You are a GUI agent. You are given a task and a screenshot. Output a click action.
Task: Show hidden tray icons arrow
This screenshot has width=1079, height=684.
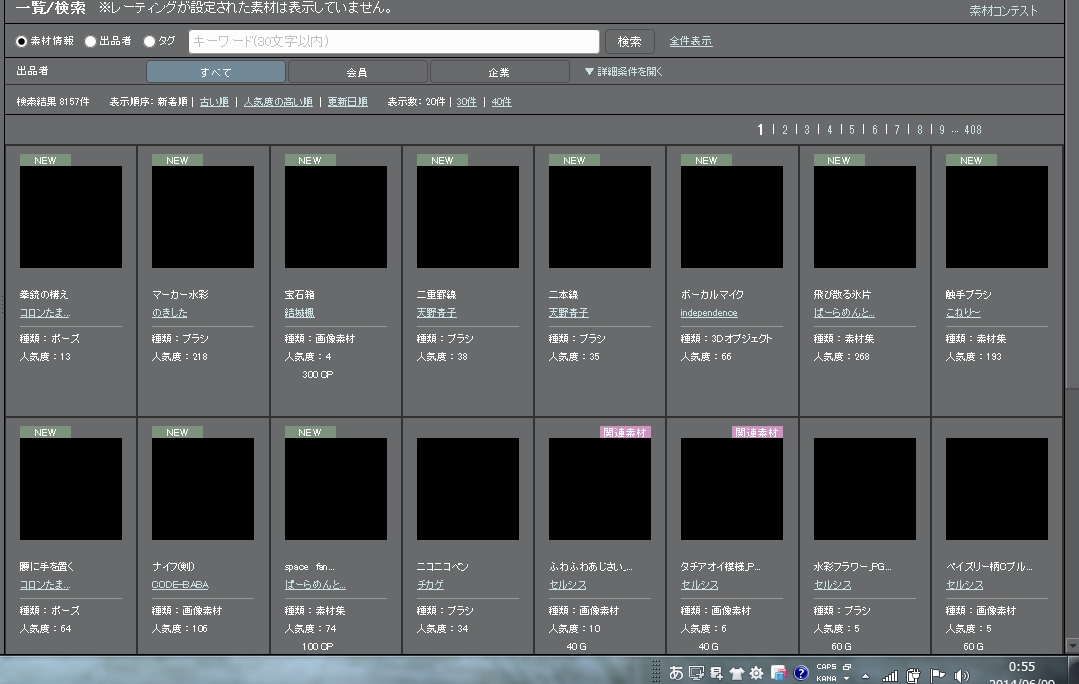866,676
